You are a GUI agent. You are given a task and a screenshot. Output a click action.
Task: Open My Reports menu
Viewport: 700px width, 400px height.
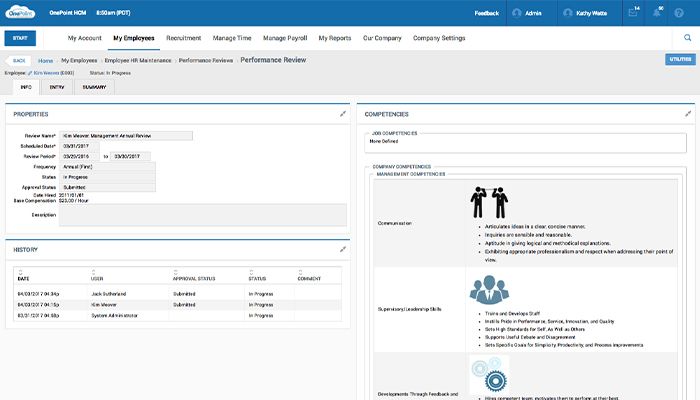coord(335,38)
